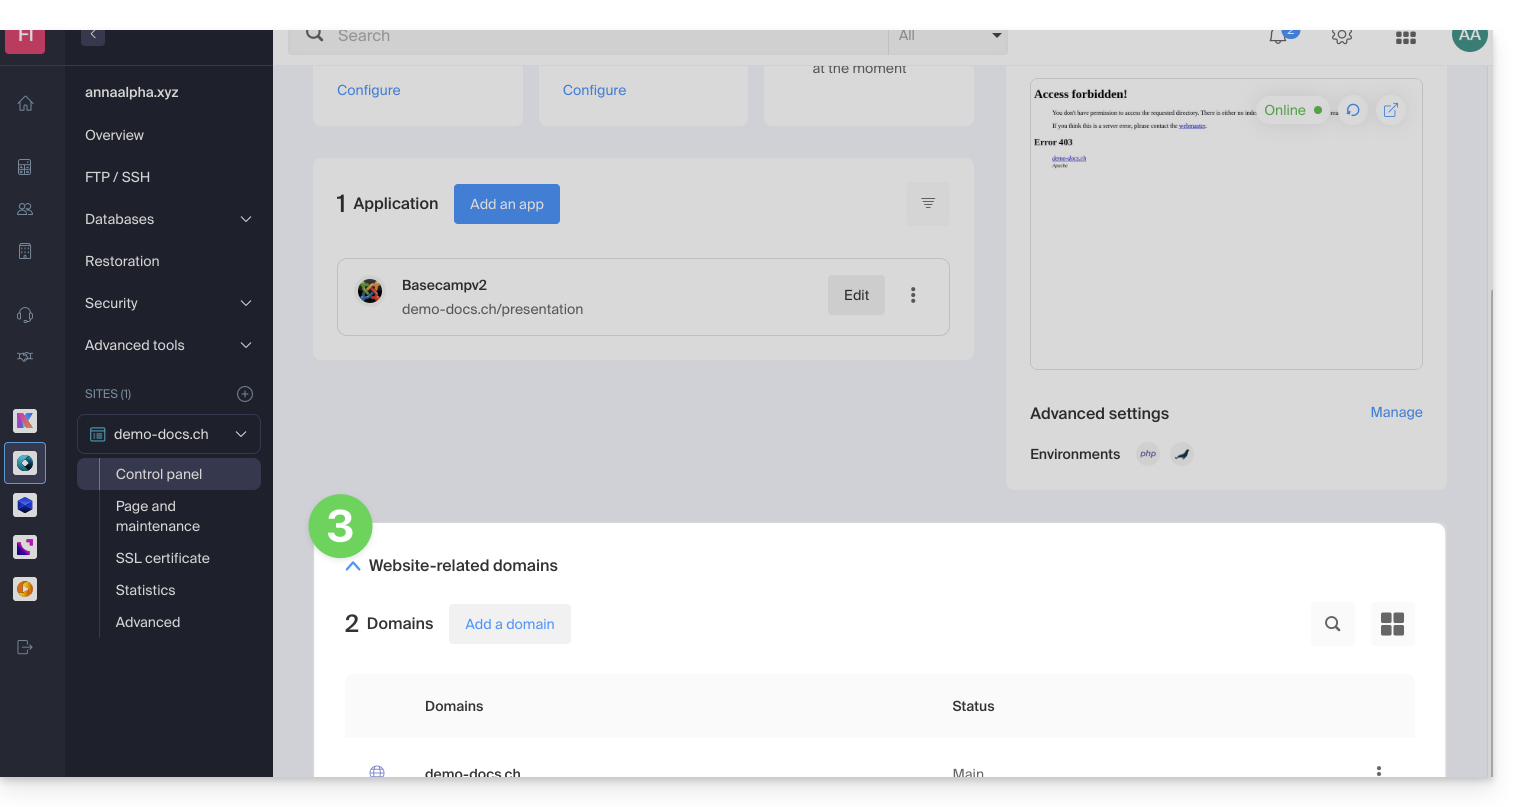Add a new site with plus icon
Image resolution: width=1523 pixels, height=807 pixels.
click(x=244, y=394)
